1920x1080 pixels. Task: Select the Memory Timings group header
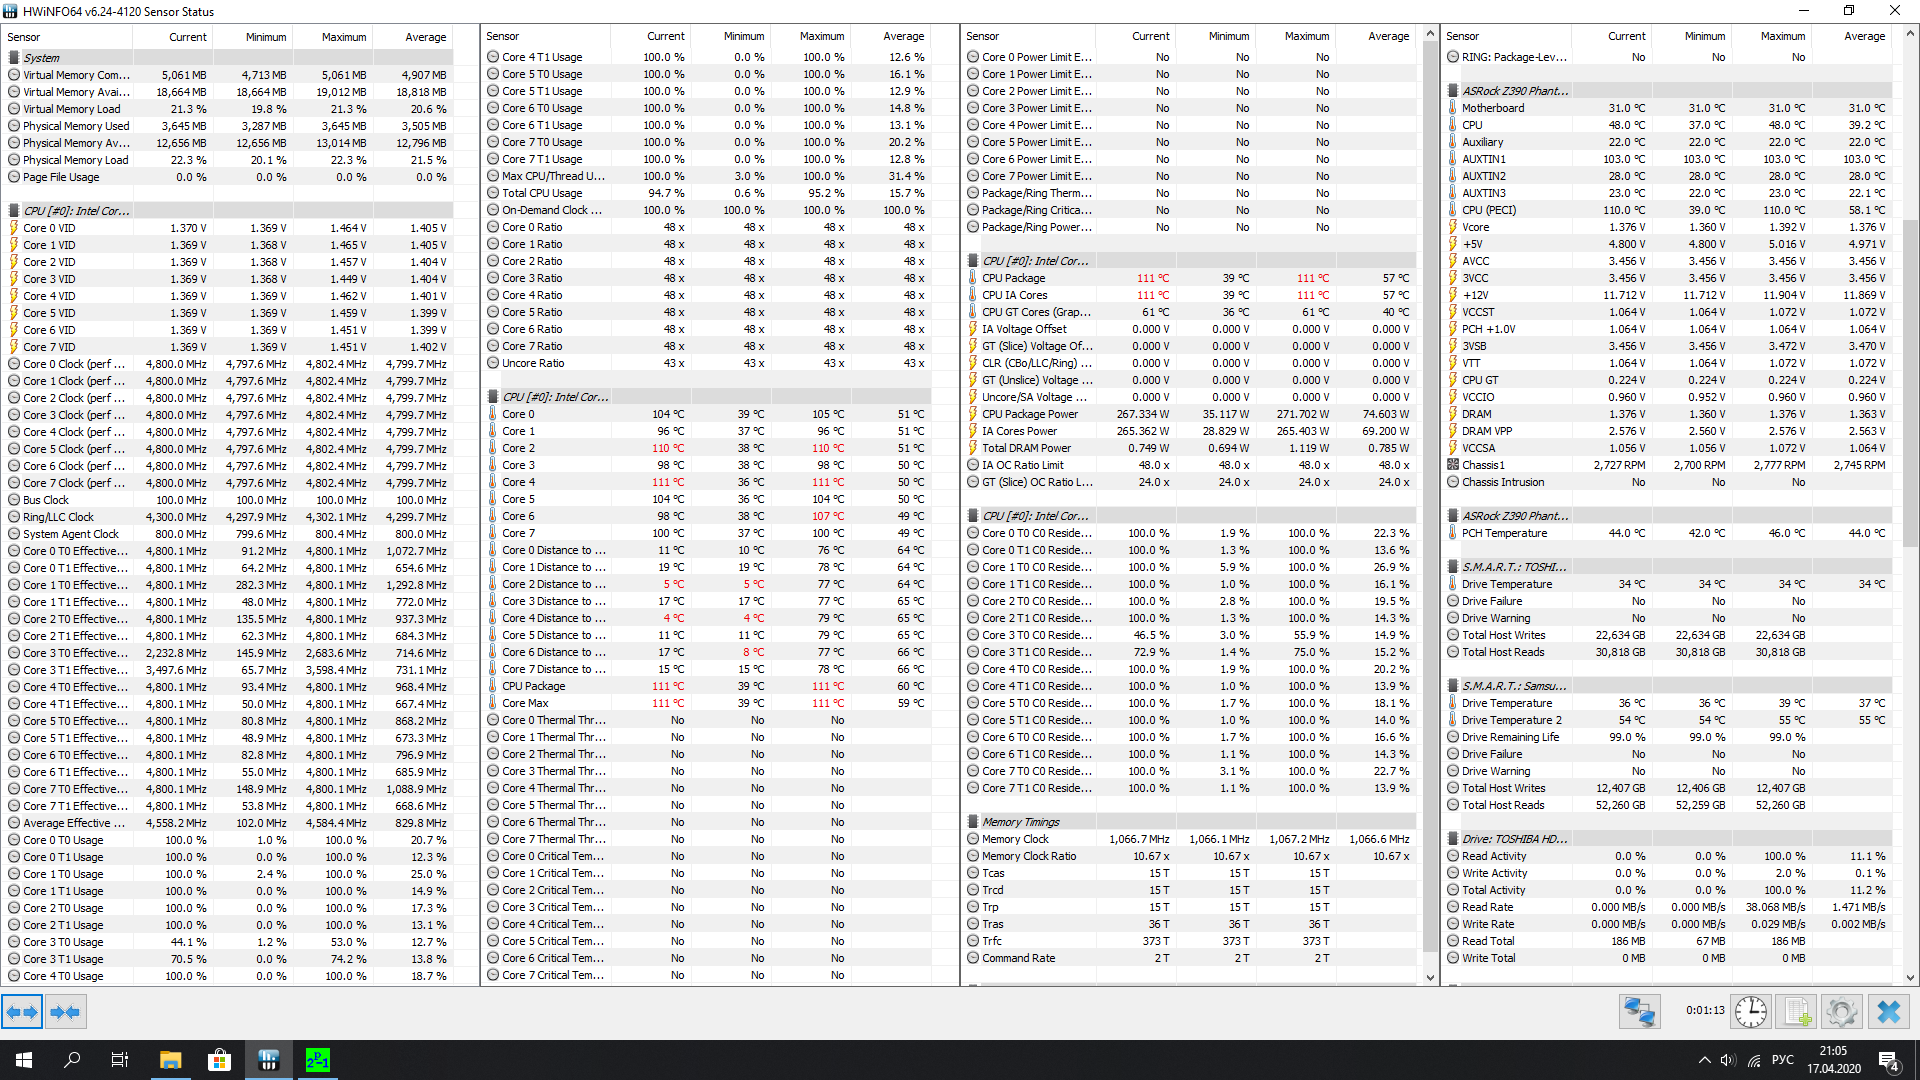(1020, 822)
